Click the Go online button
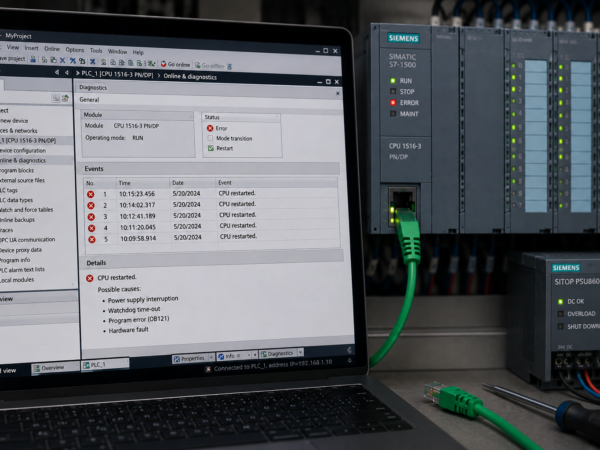The height and width of the screenshot is (450, 600). point(175,64)
